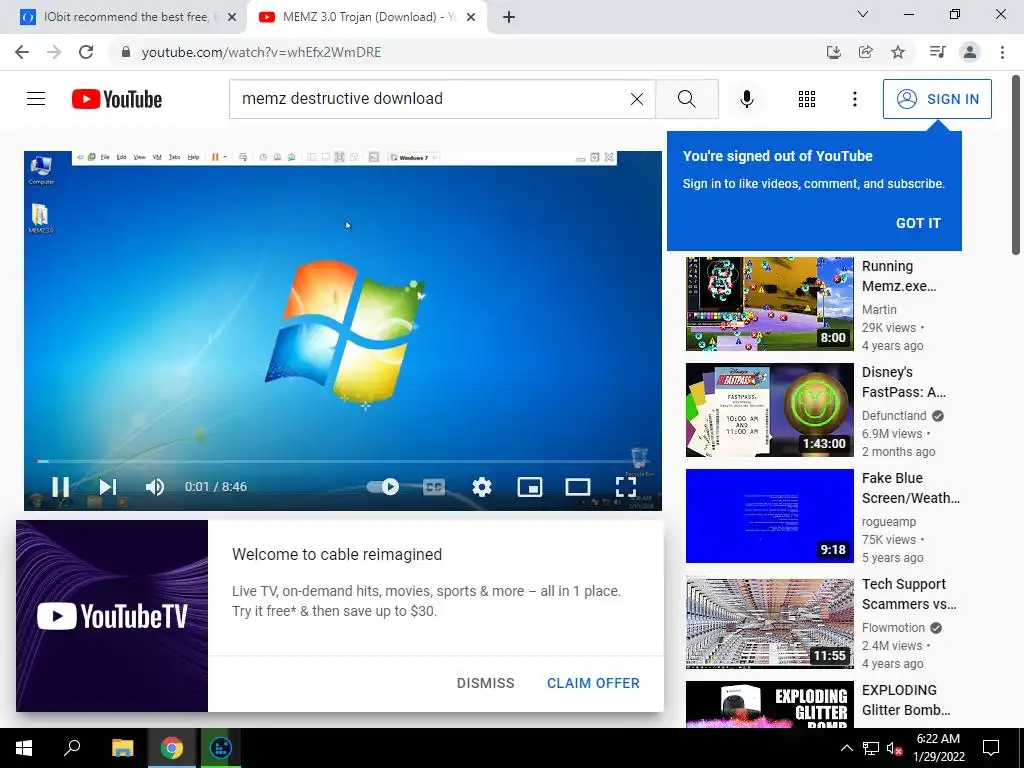Open Chrome three-dot menu

(1002, 52)
